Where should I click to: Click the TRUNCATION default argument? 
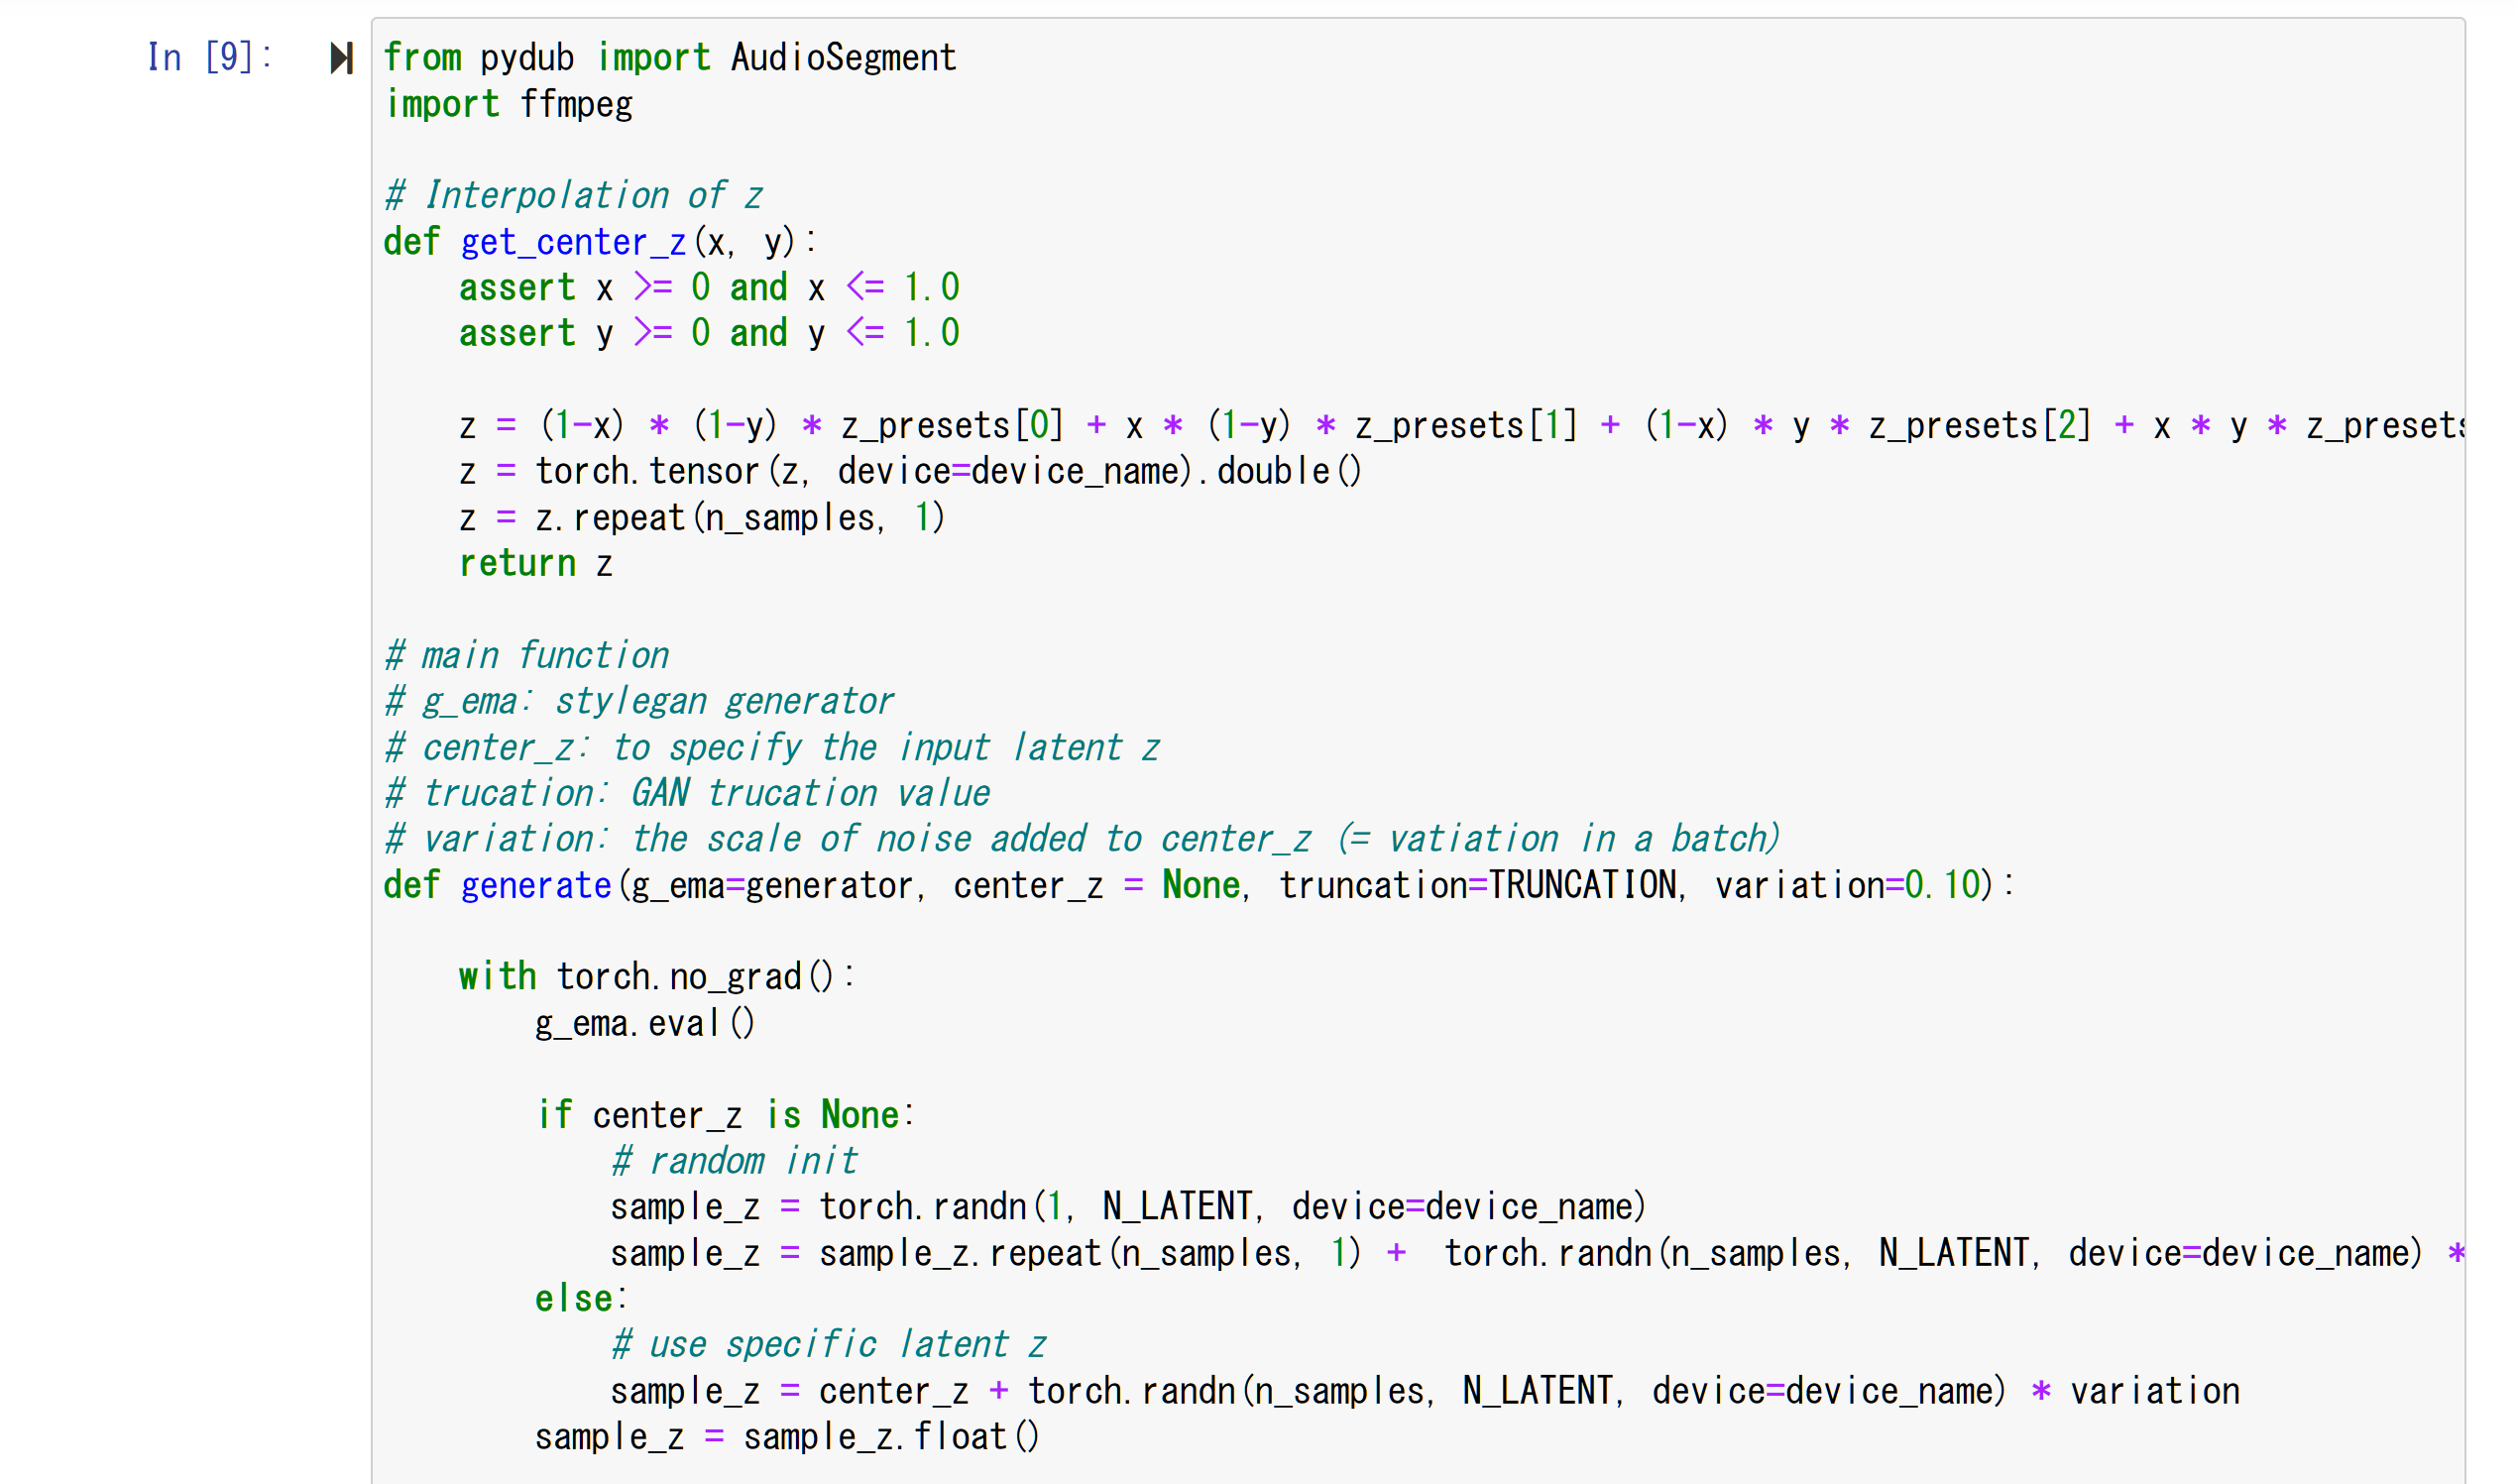(x=1582, y=886)
